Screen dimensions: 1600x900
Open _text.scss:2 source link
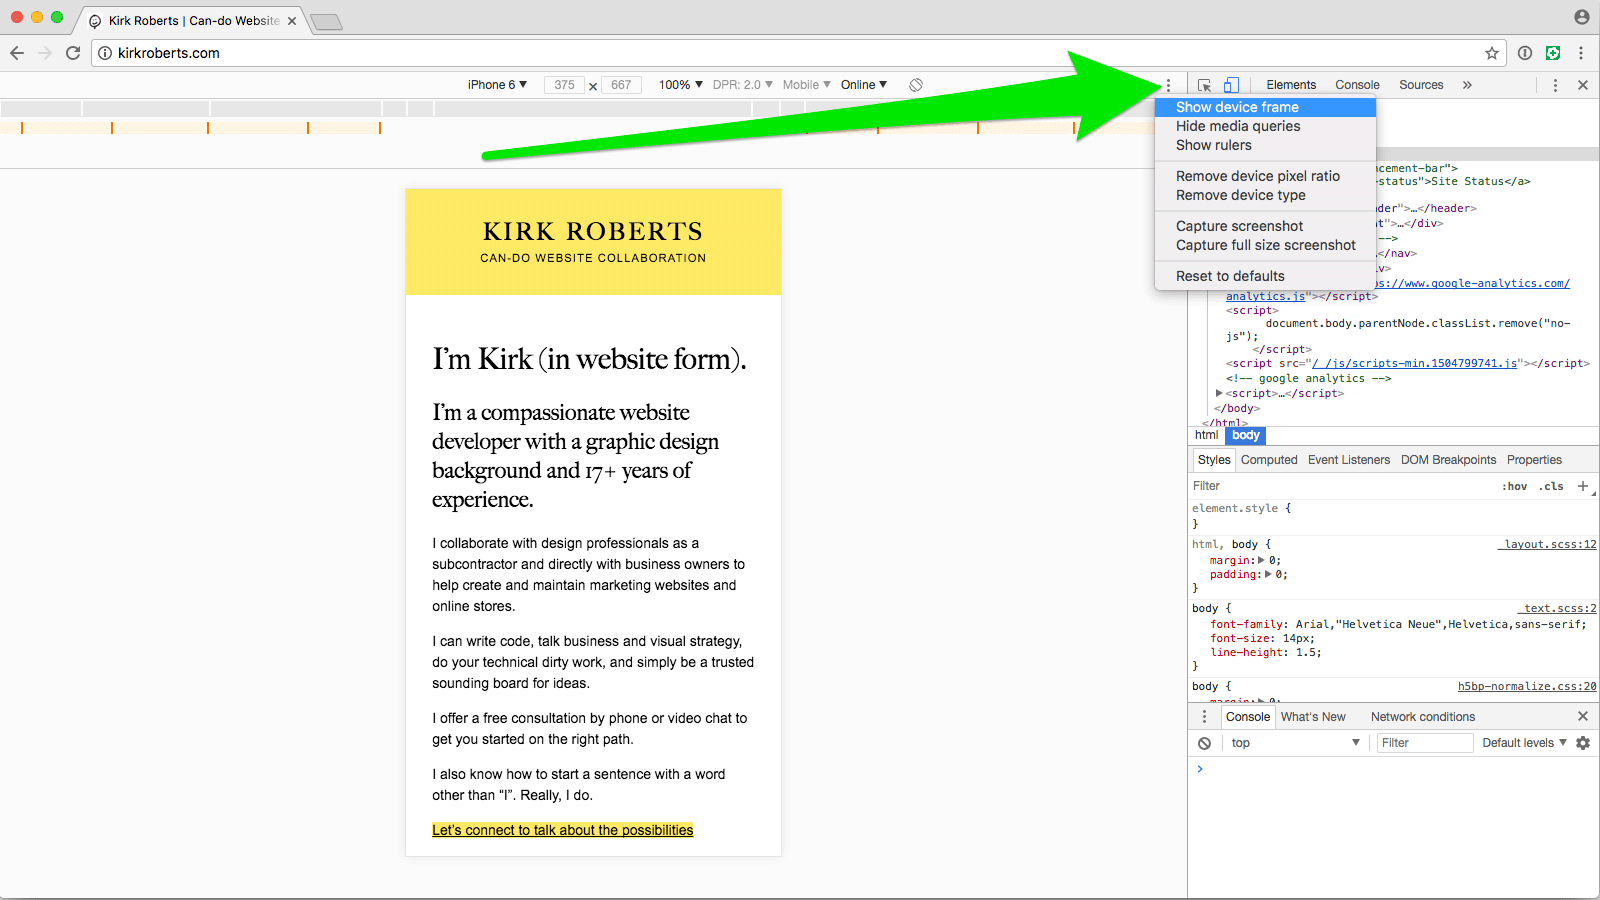click(x=1557, y=608)
